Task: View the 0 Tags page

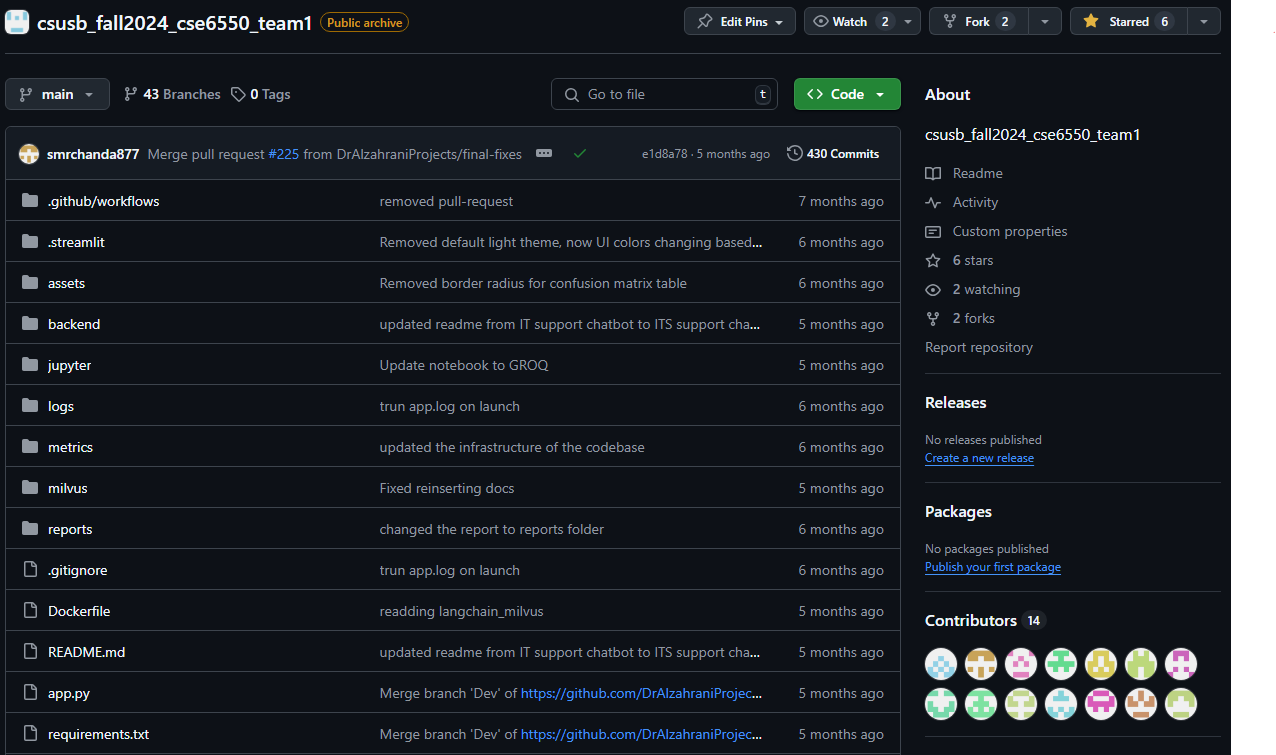Action: click(x=261, y=94)
